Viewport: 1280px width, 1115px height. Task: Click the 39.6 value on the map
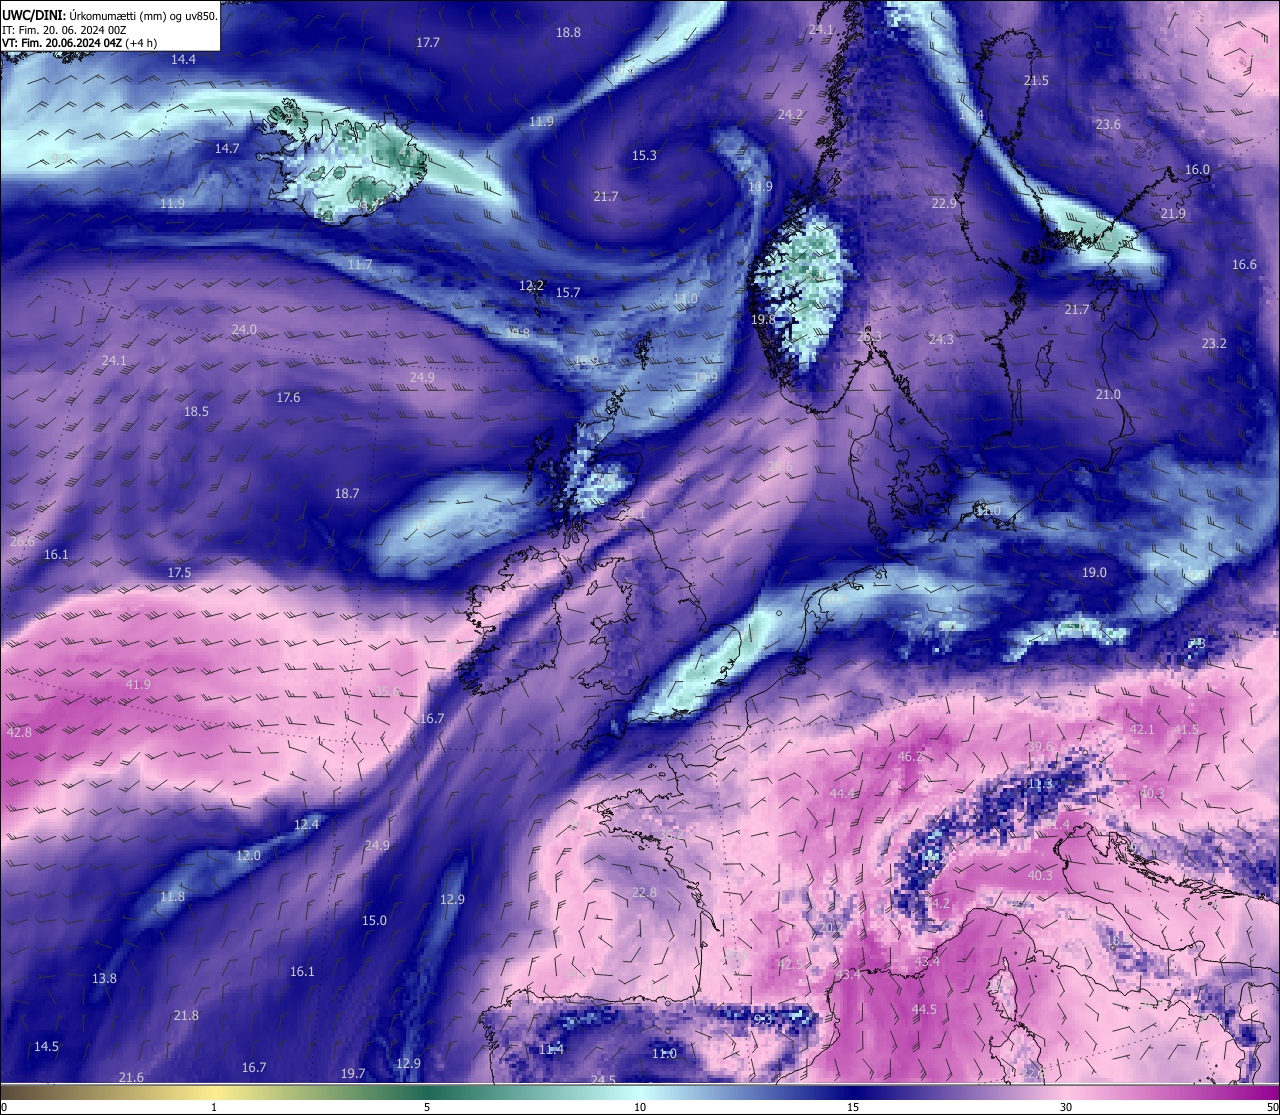(x=1040, y=746)
